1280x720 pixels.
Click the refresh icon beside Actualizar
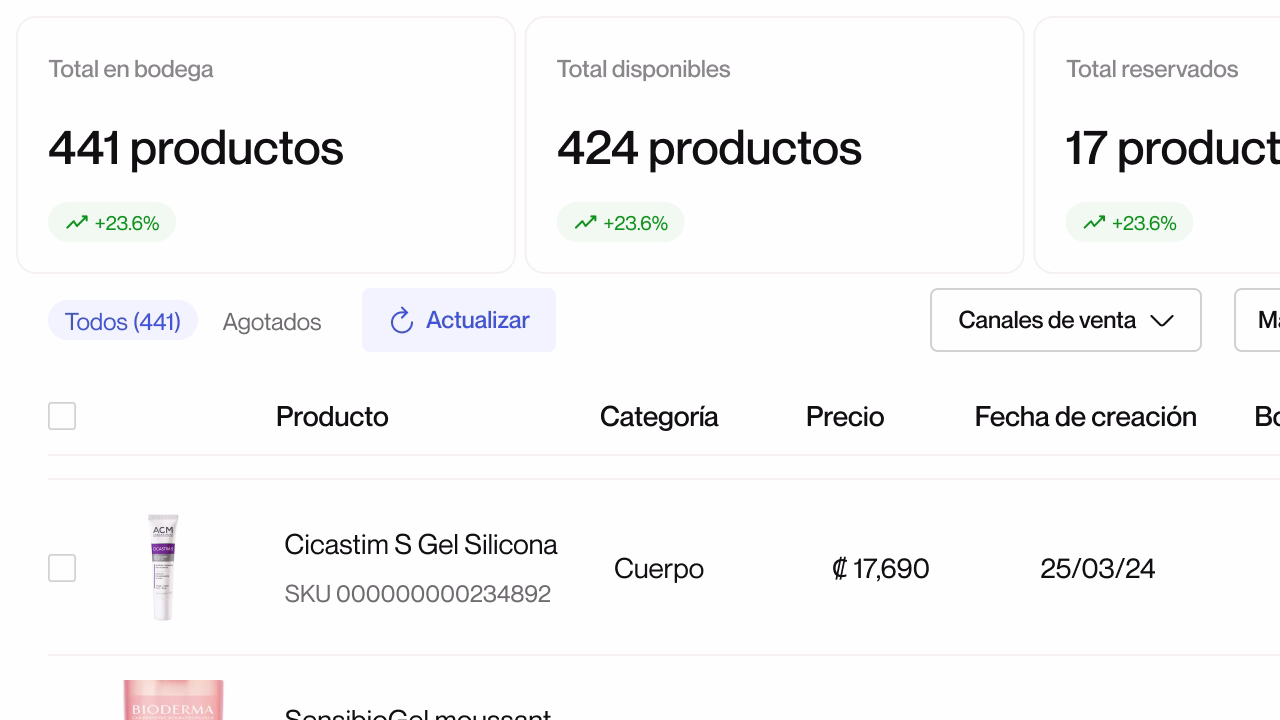tap(402, 321)
